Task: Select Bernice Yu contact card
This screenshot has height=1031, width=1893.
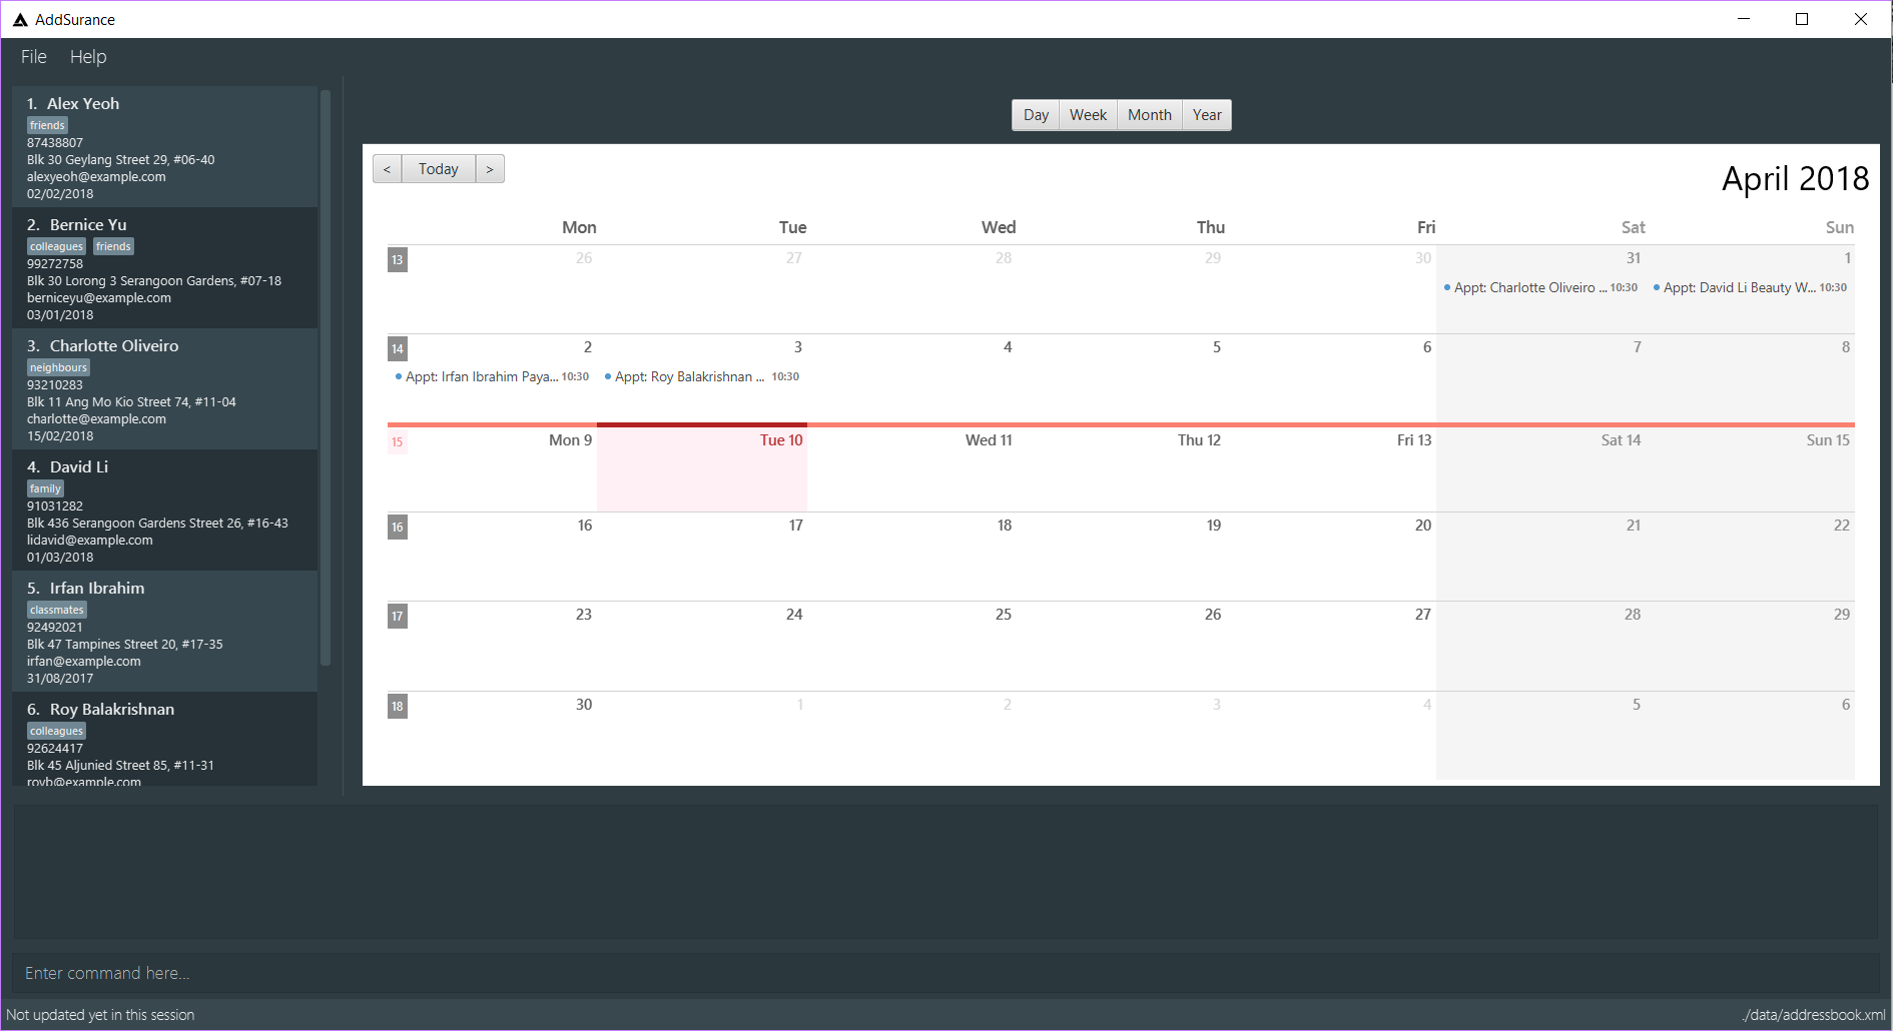Action: 165,268
